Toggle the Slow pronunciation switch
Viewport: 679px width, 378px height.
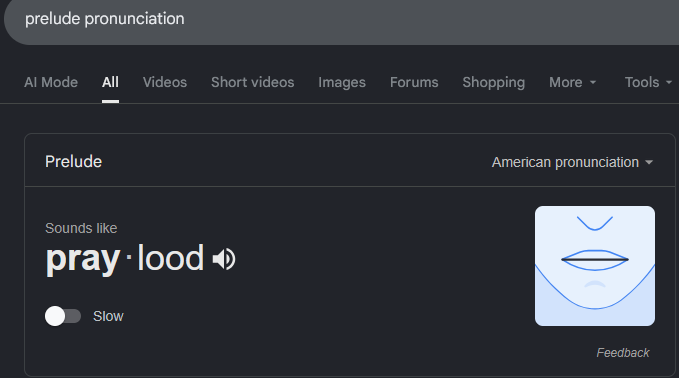(x=63, y=316)
